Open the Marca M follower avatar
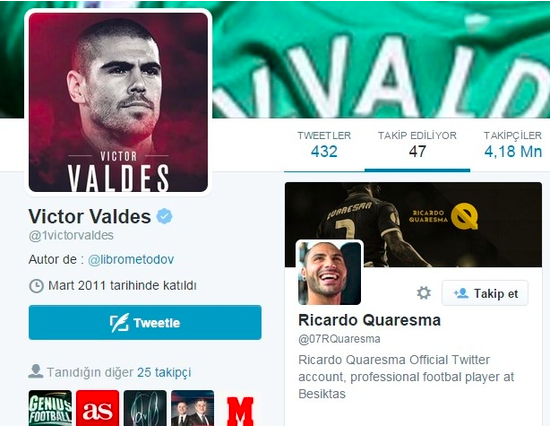This screenshot has width=550, height=431. (x=240, y=411)
